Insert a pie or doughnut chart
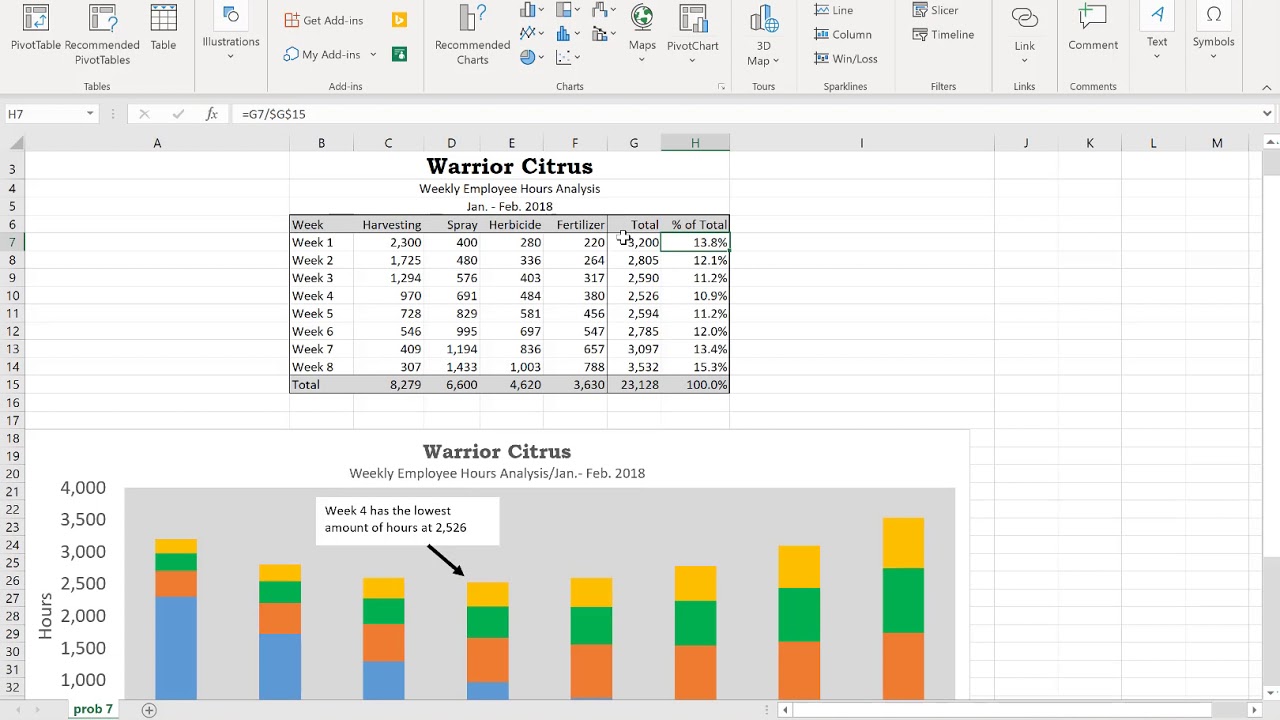This screenshot has height=720, width=1280. pos(532,57)
